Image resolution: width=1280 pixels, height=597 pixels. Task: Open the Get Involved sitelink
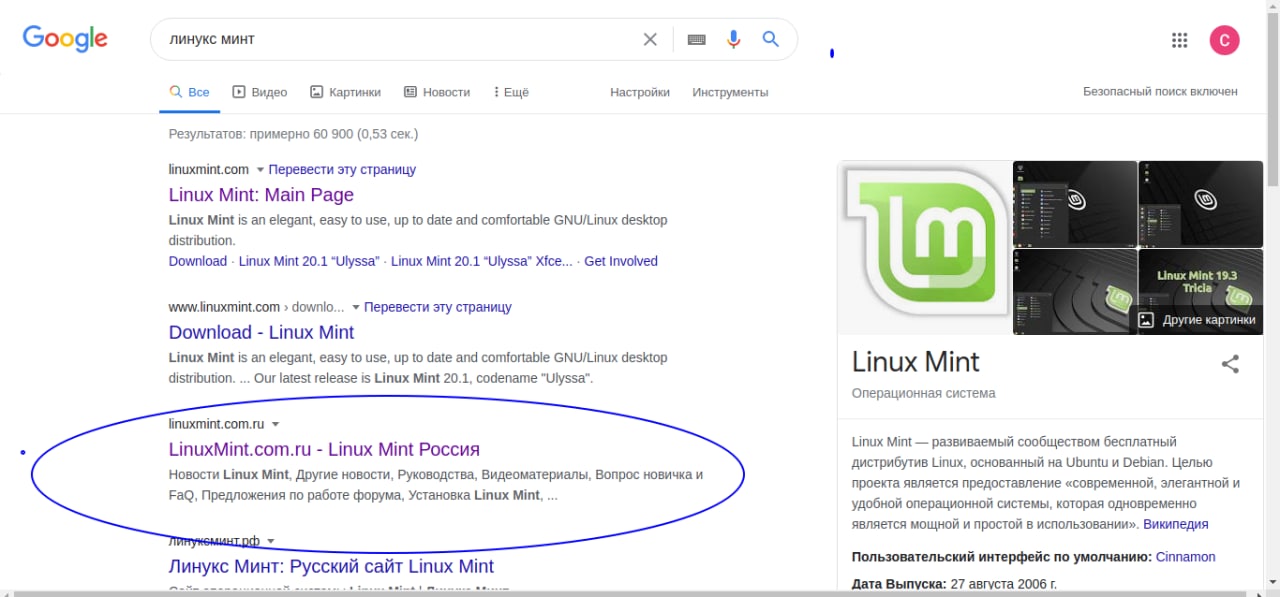tap(621, 261)
